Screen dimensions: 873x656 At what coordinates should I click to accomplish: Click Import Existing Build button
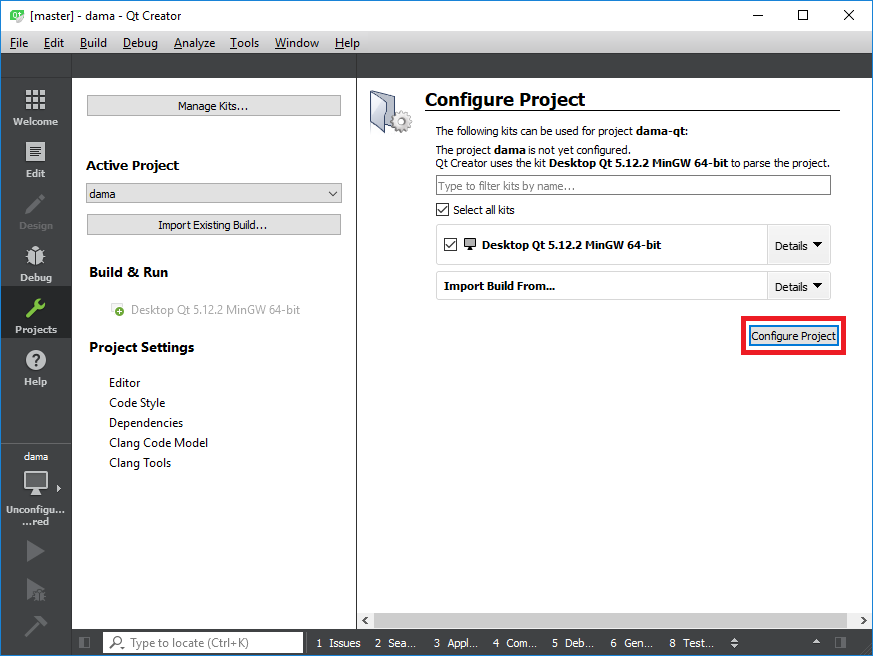coord(214,225)
